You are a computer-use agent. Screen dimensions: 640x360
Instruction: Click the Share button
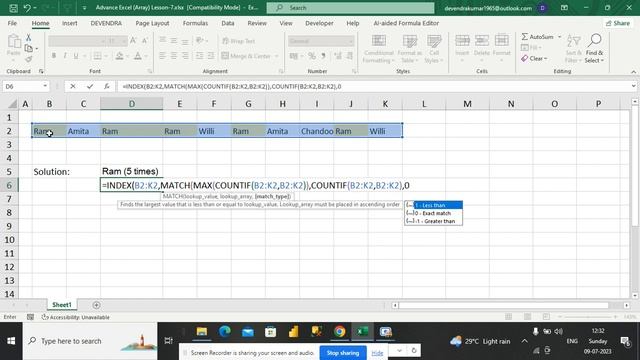[x=618, y=23]
